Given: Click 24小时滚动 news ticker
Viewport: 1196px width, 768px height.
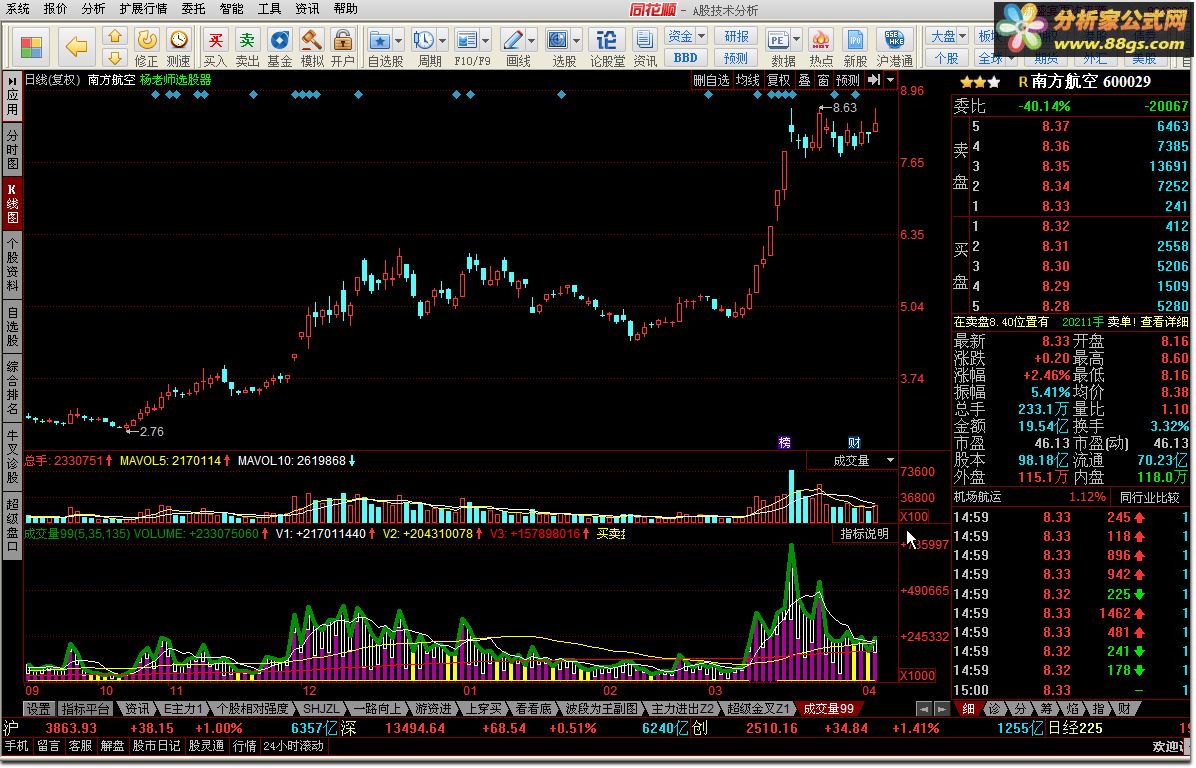Looking at the screenshot, I should (293, 746).
